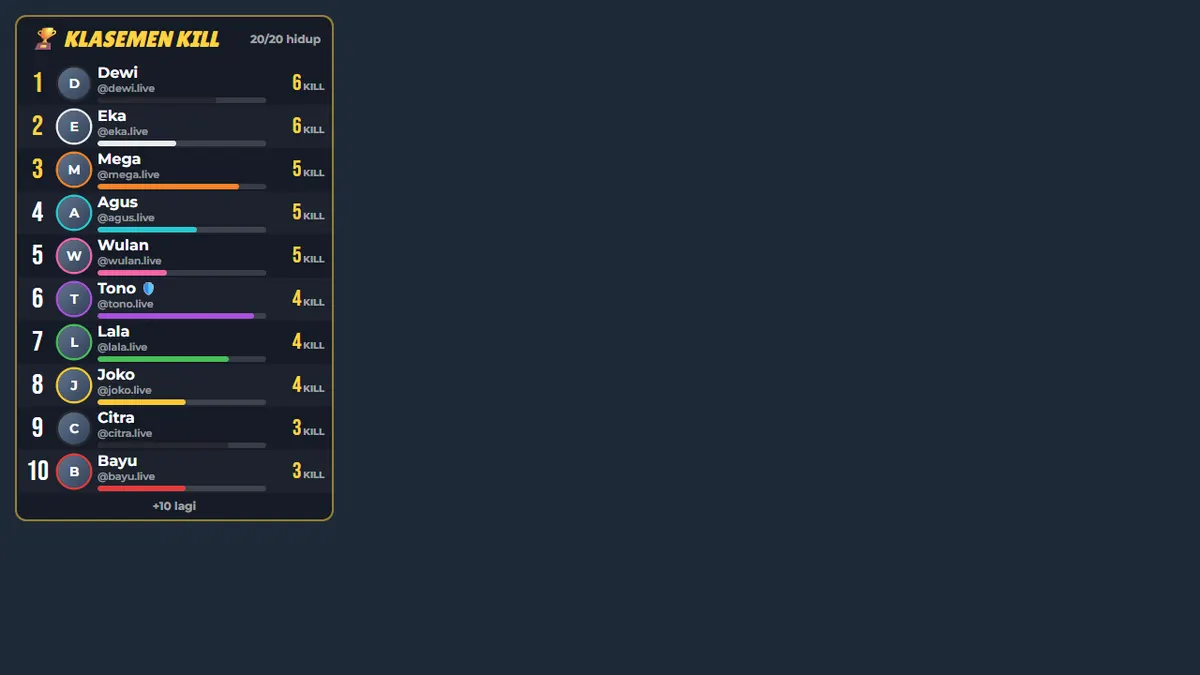This screenshot has width=1200, height=675.
Task: Click Agus's "5 KILL" score
Action: tap(308, 212)
